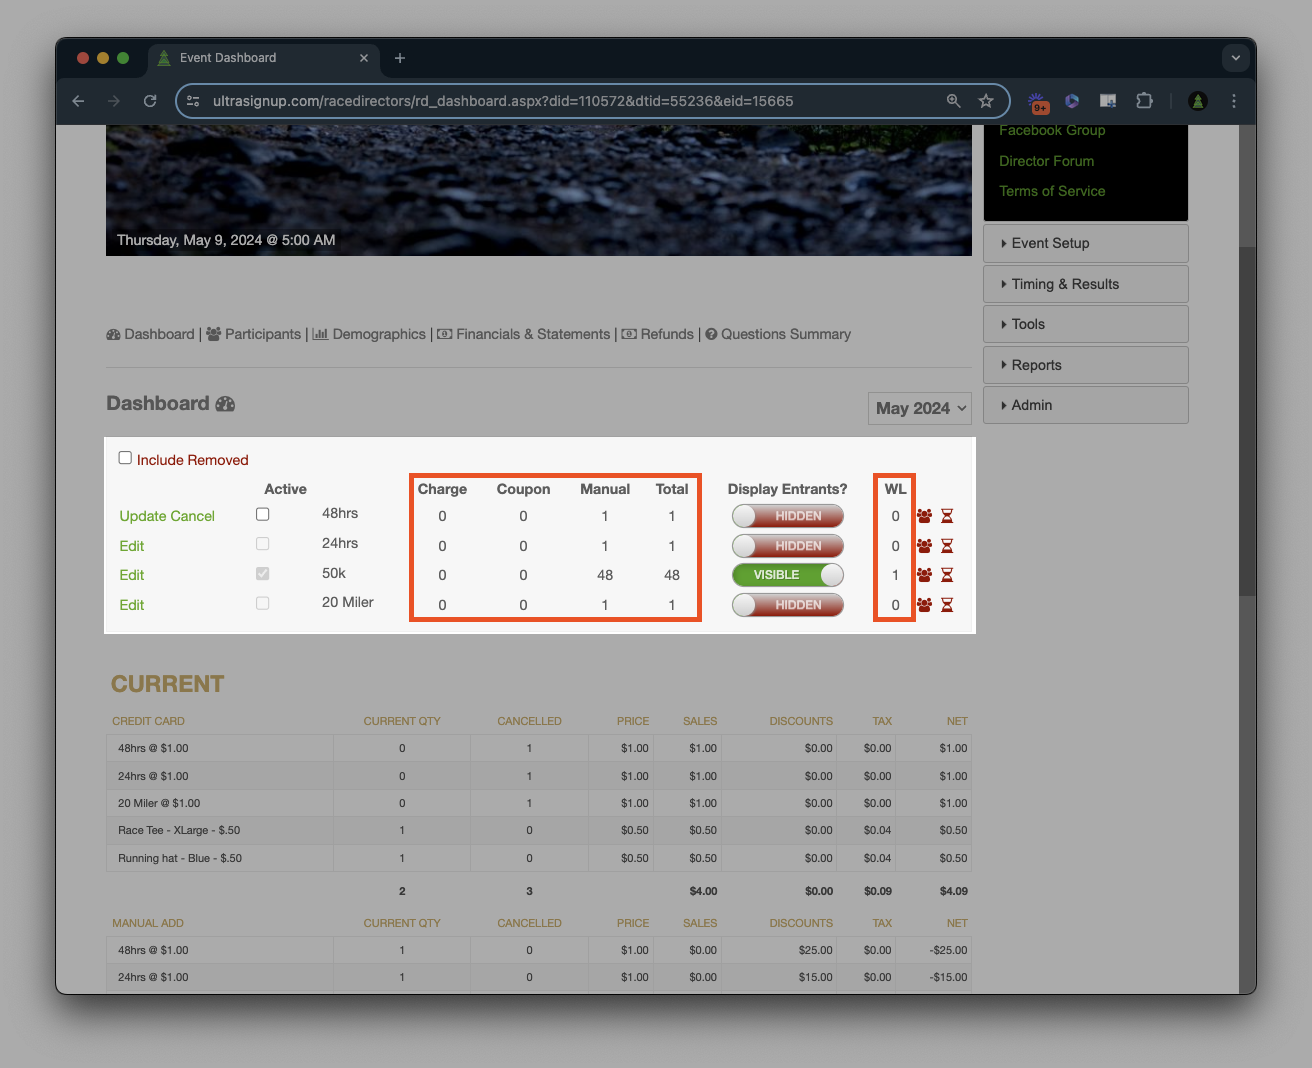Open the browser Extensions puzzle icon
Viewport: 1312px width, 1068px height.
(1144, 101)
